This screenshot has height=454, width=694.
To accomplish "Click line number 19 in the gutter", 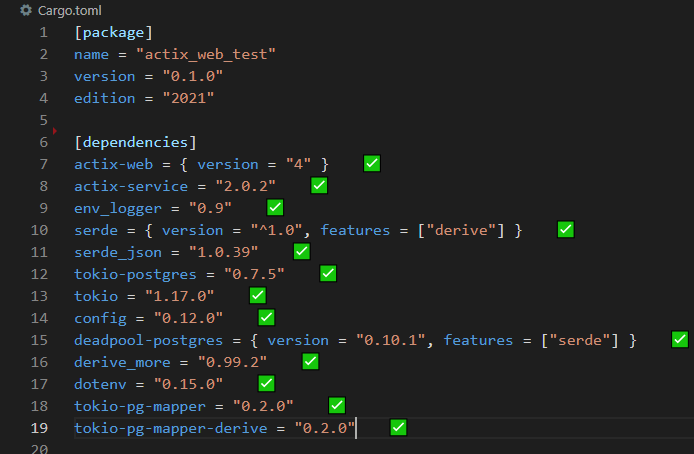I will [x=39, y=428].
